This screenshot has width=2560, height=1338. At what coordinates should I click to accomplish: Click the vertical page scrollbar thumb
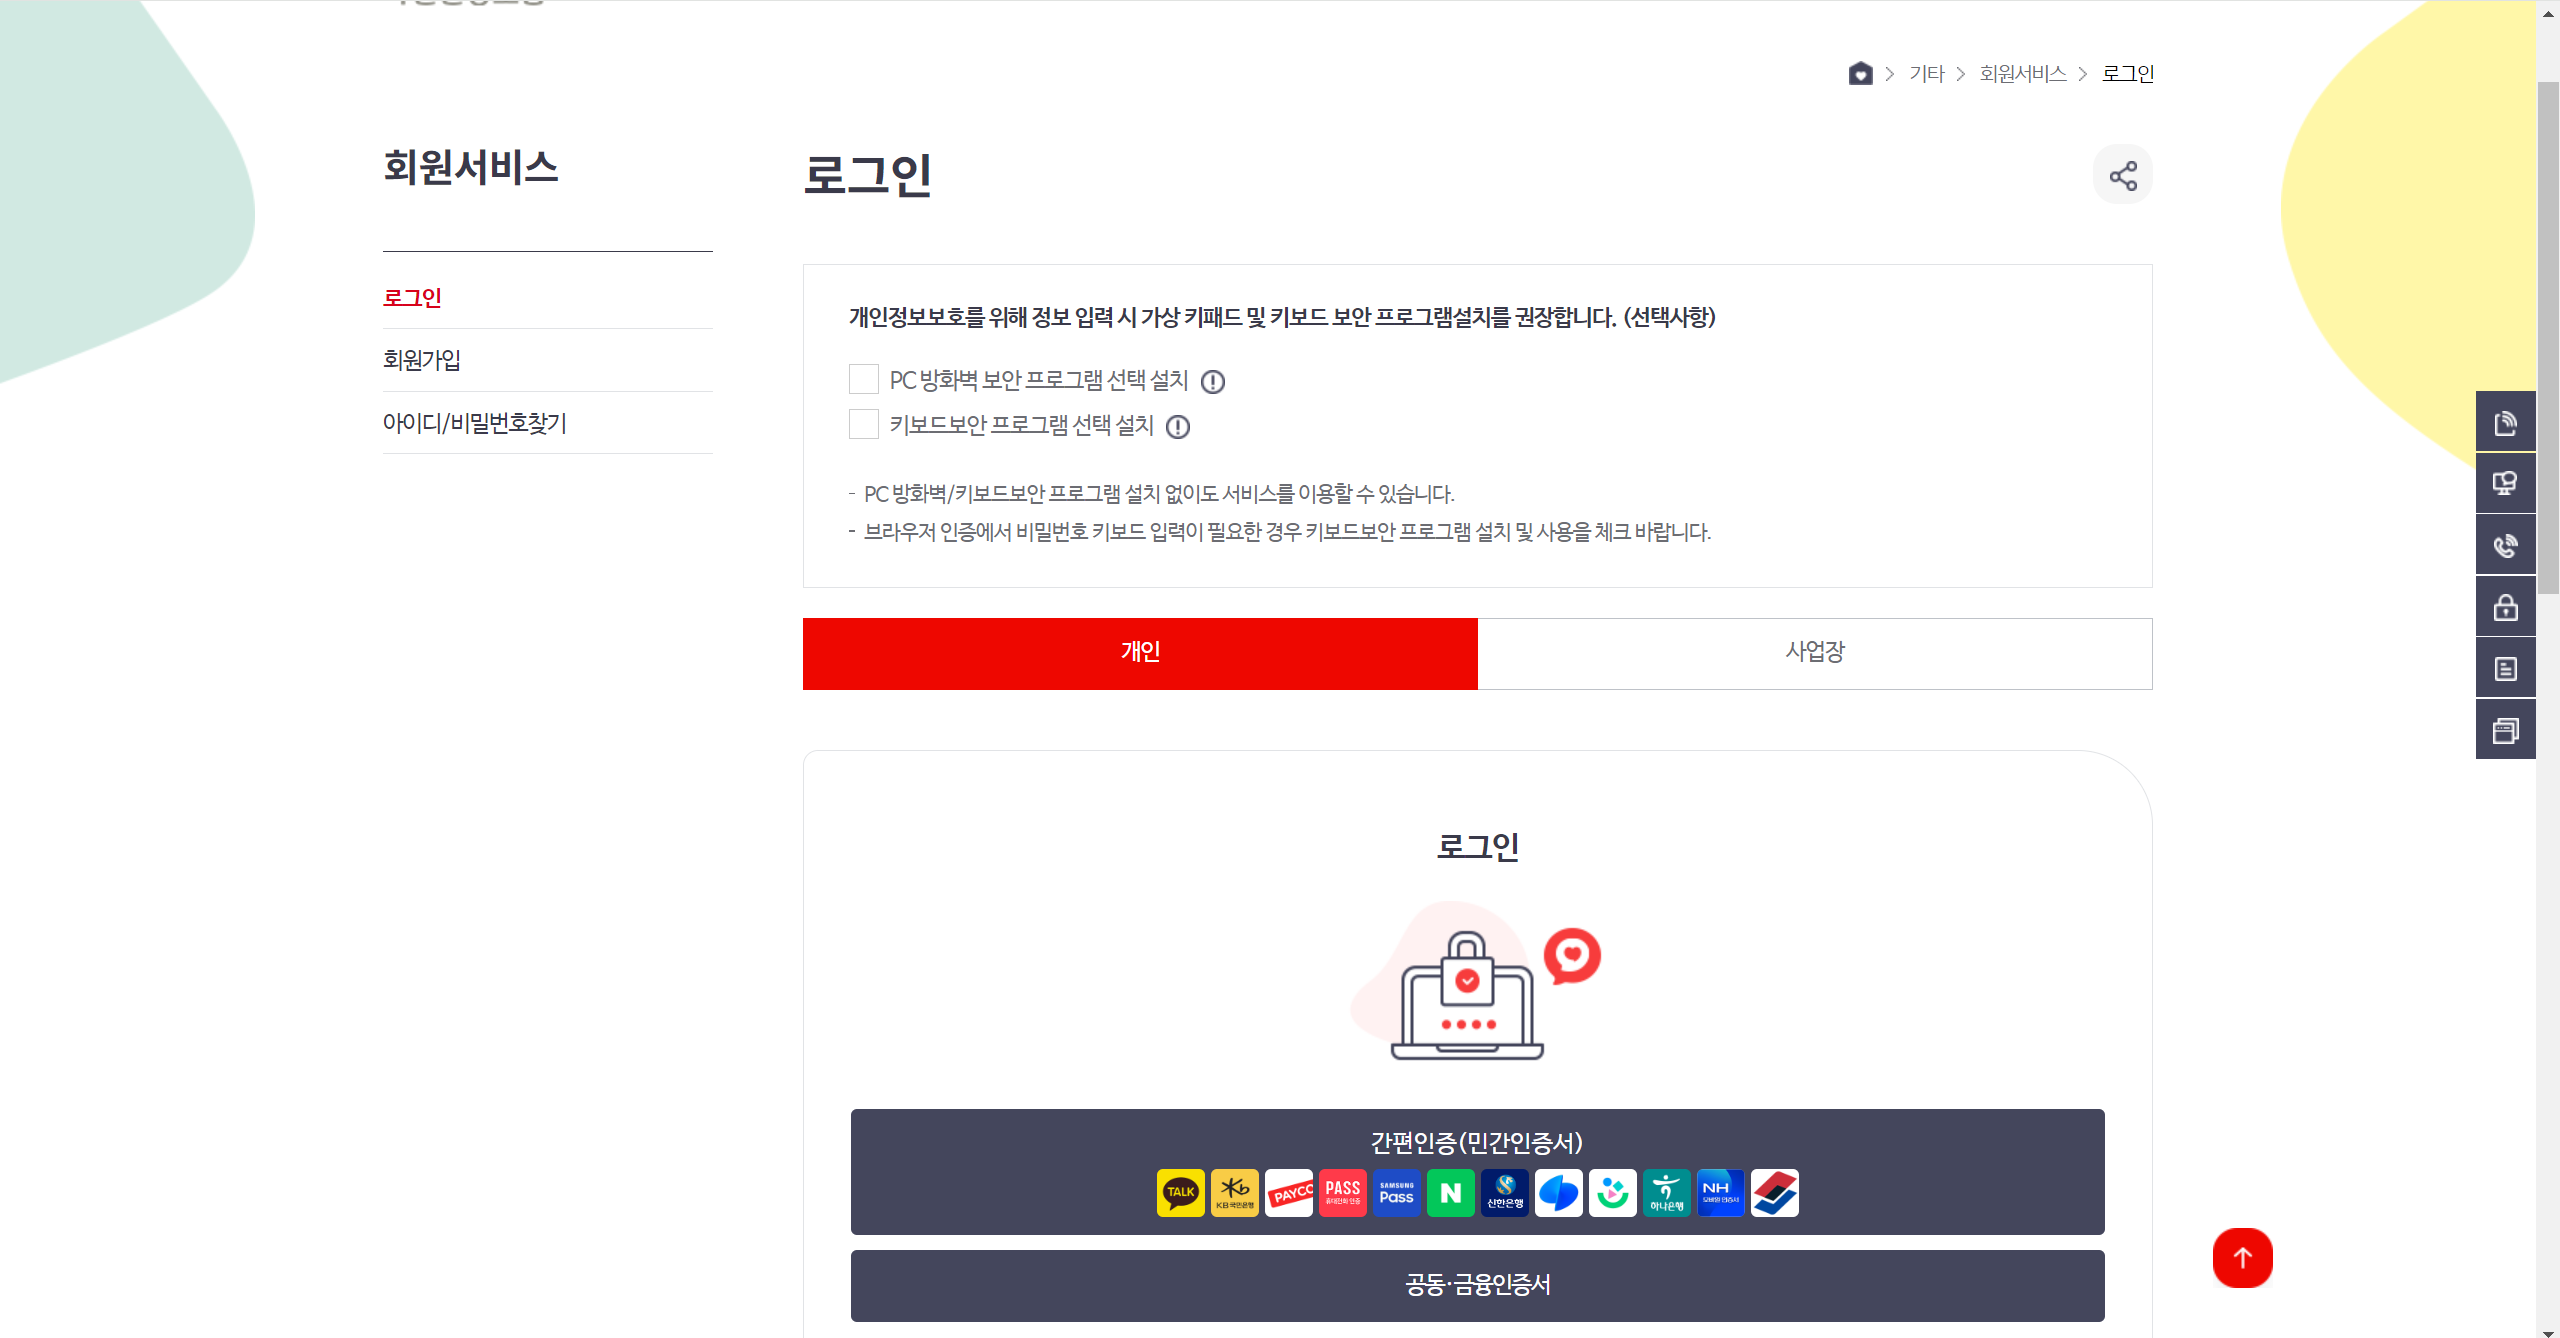[x=2548, y=338]
